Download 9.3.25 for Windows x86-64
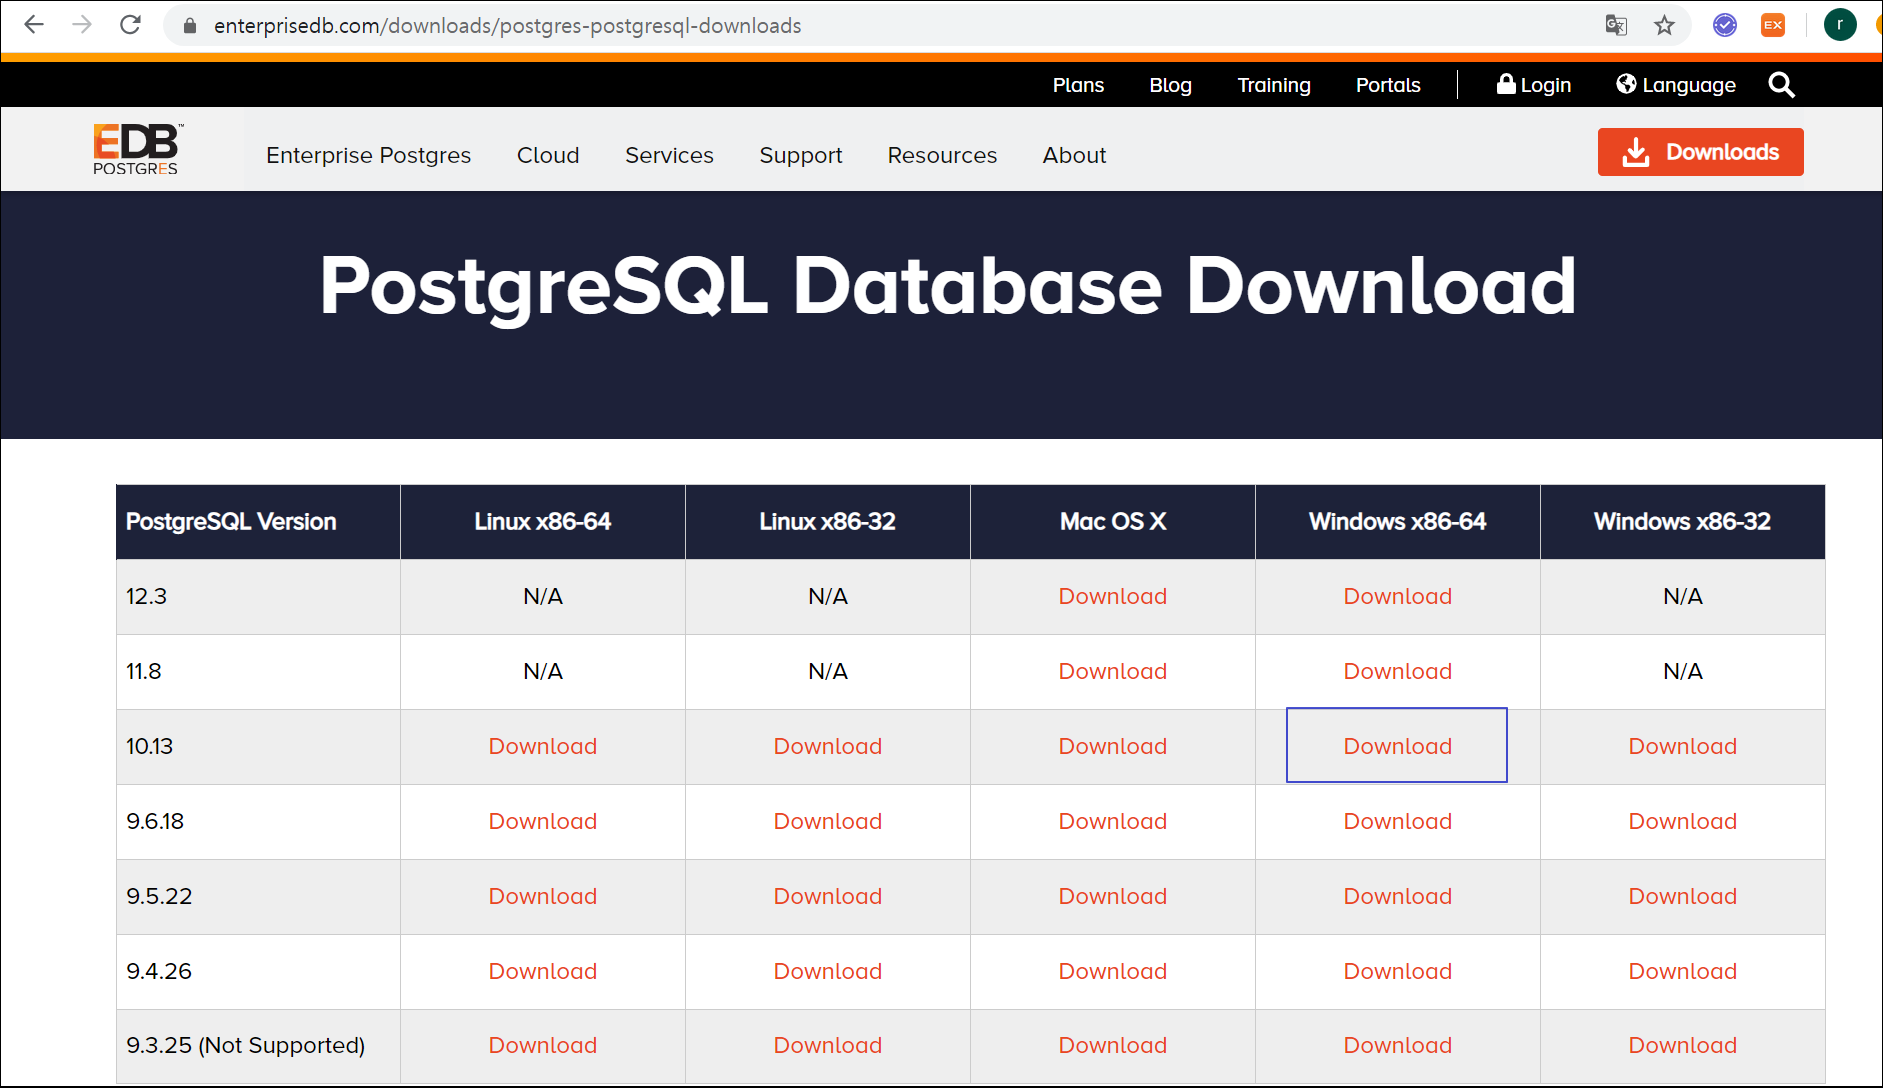Screen dimensions: 1883x1088 [1397, 1045]
